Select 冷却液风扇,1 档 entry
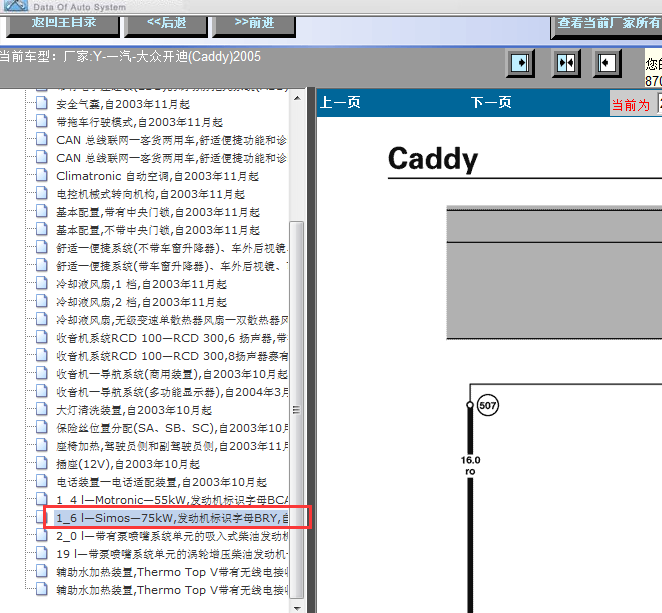Viewport: 662px width, 613px height. coord(141,284)
